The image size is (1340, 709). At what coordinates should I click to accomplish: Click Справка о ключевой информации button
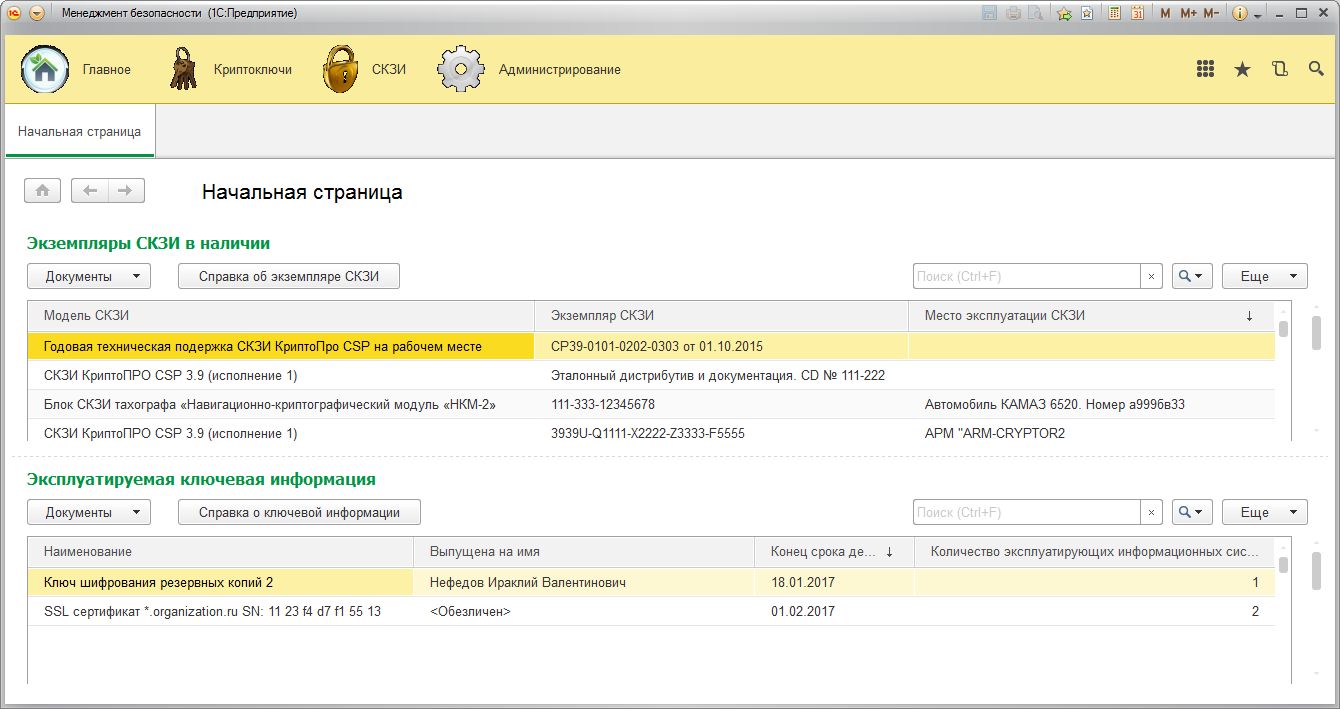(299, 512)
